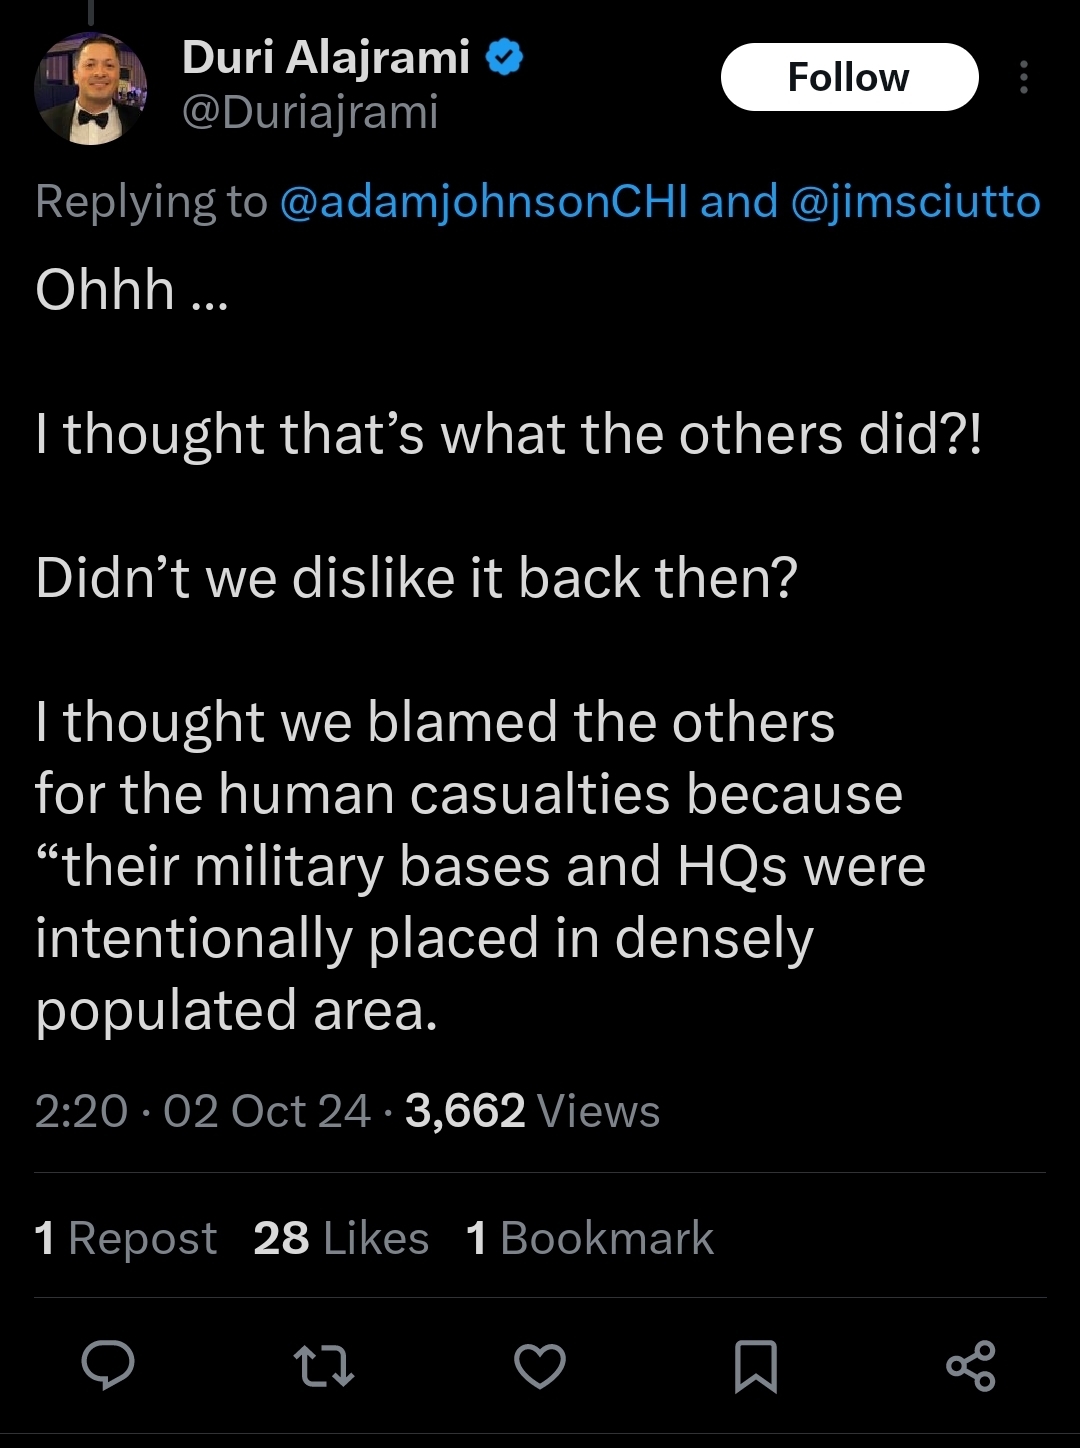This screenshot has width=1080, height=1448.
Task: Tap the paragraph about human casualties
Action: pyautogui.click(x=480, y=866)
